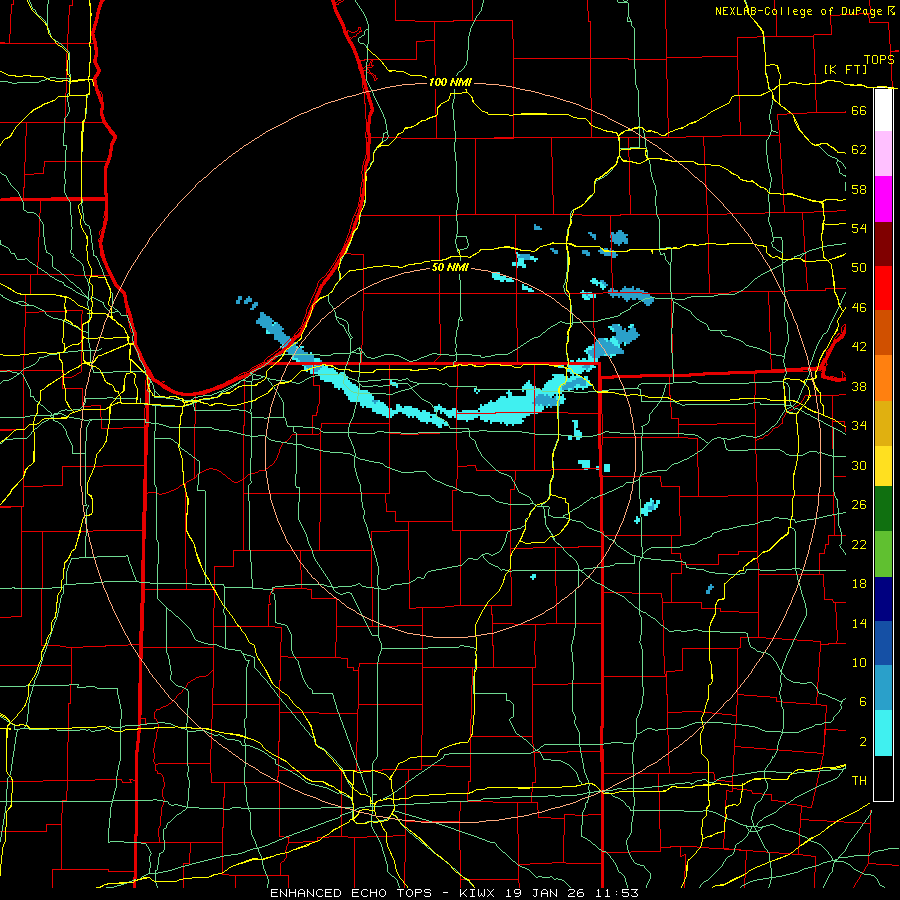Click the gold legend swatch near 34

[883, 424]
